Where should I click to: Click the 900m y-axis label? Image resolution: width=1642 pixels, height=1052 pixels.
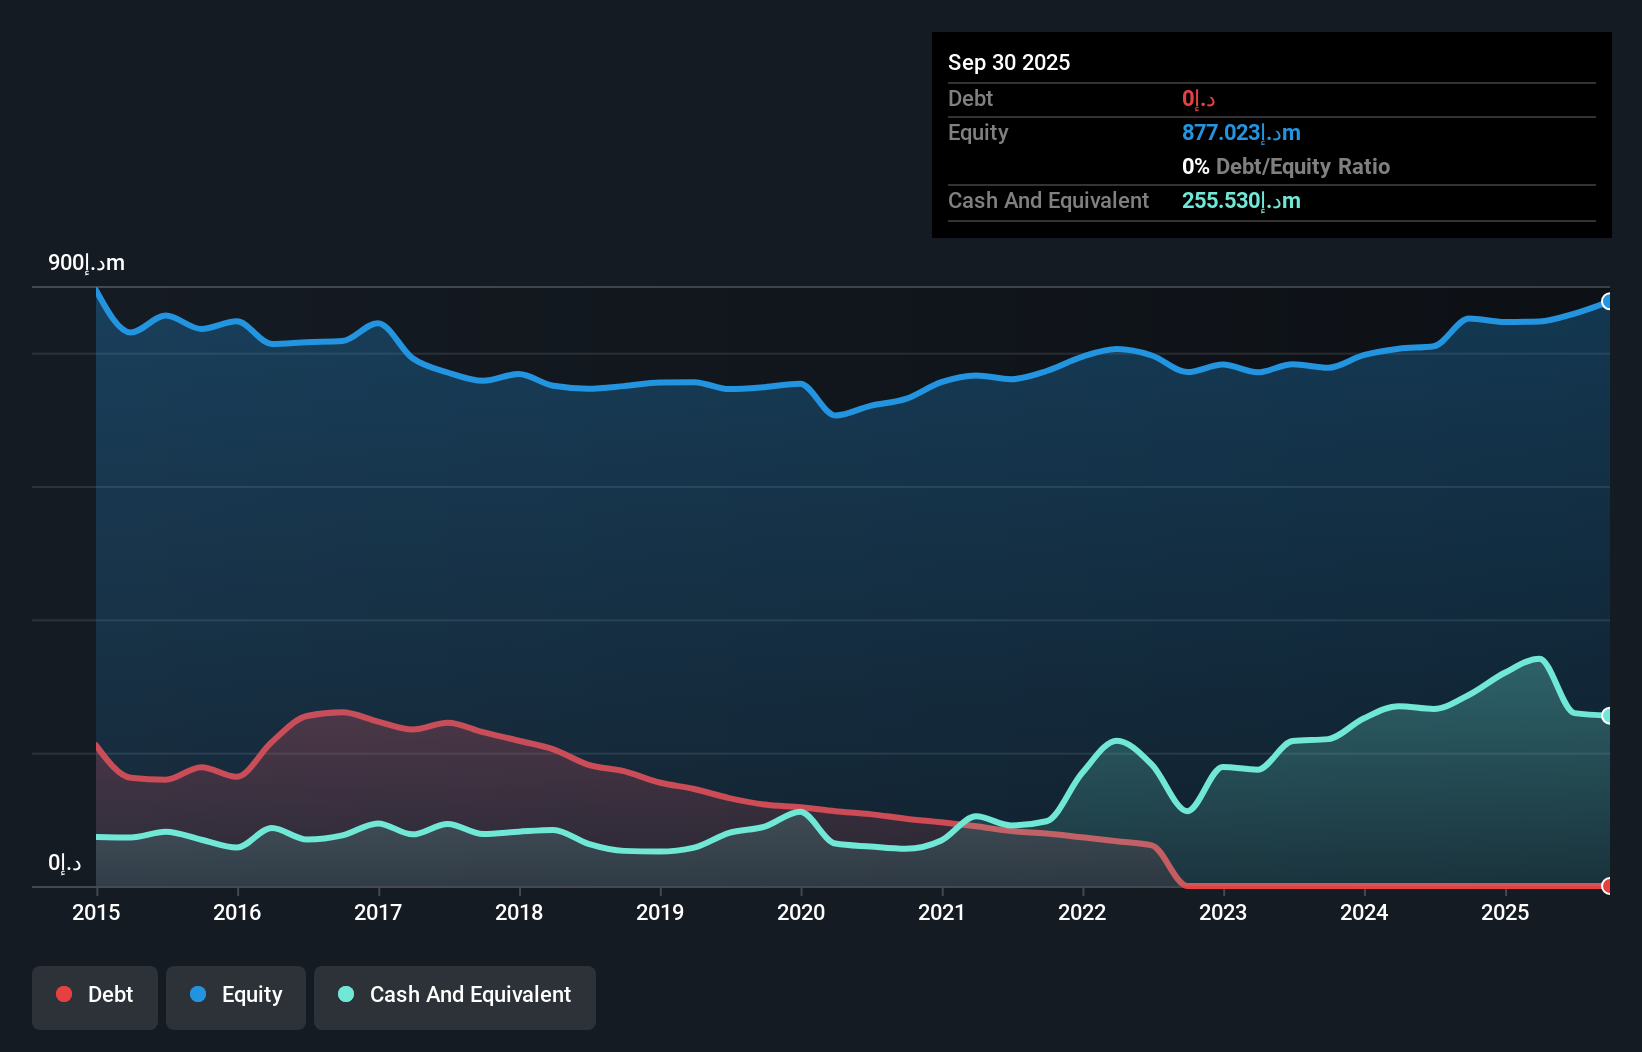tap(85, 262)
